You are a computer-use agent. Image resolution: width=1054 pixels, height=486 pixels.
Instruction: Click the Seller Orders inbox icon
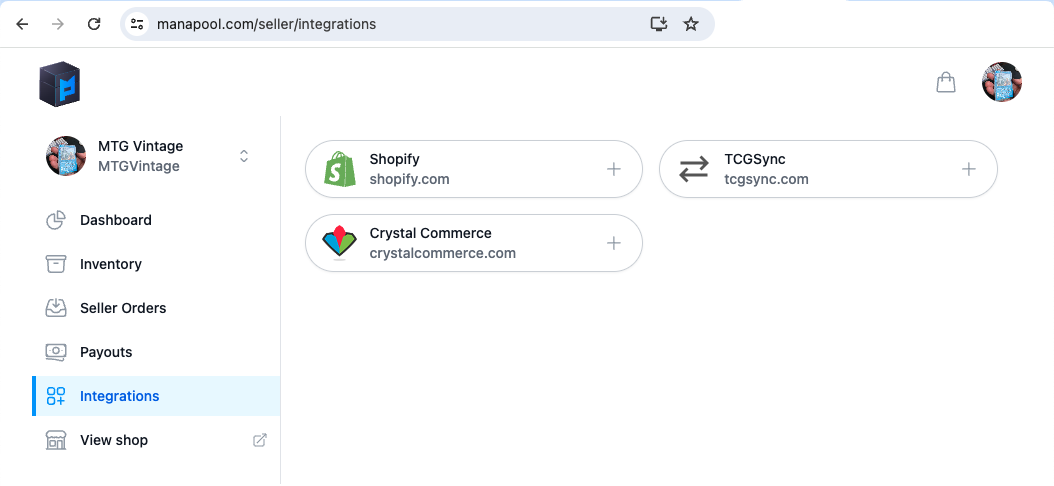[56, 308]
